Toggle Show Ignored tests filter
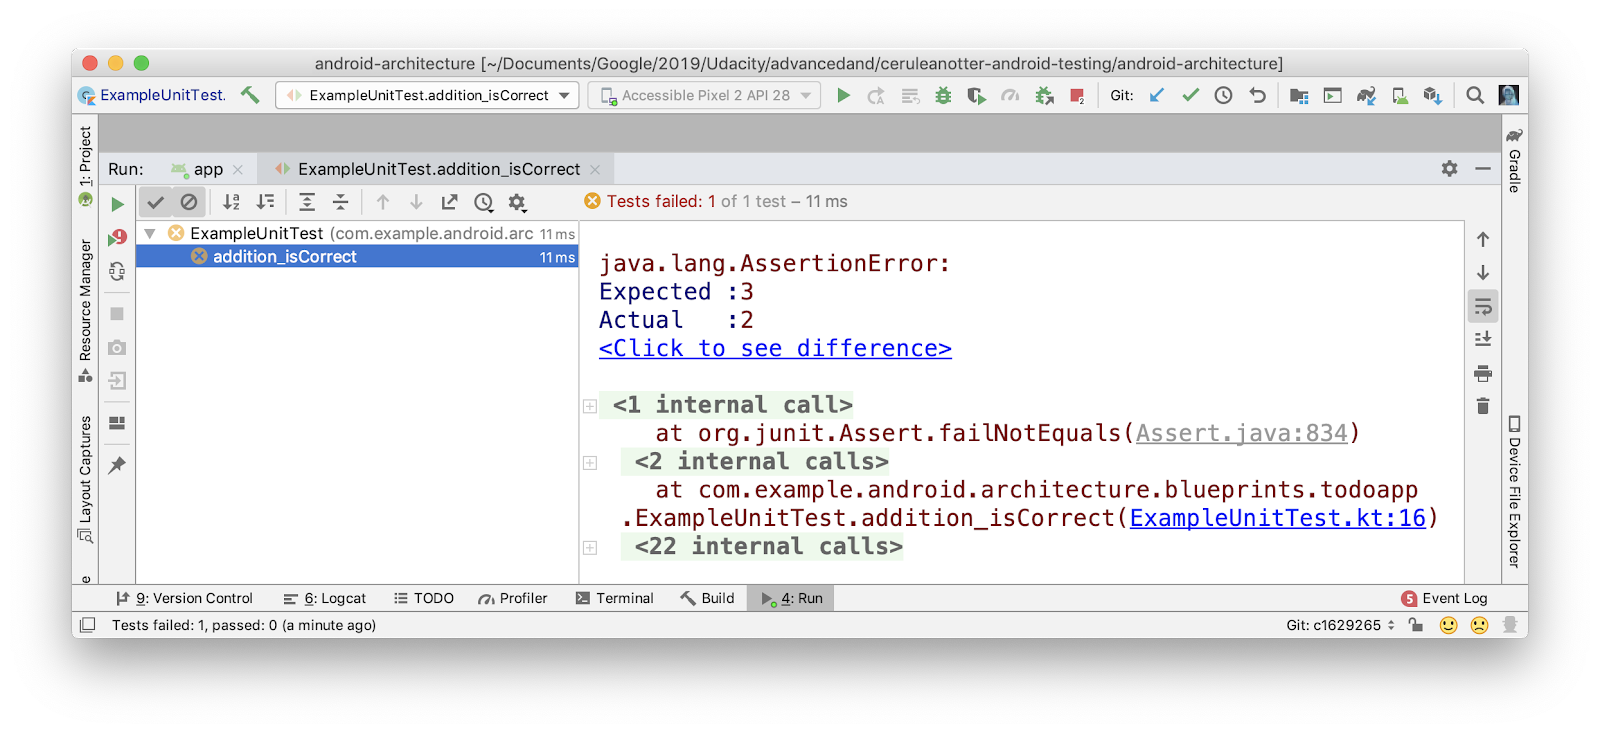Screen dimensions: 1600x733 coord(189,202)
